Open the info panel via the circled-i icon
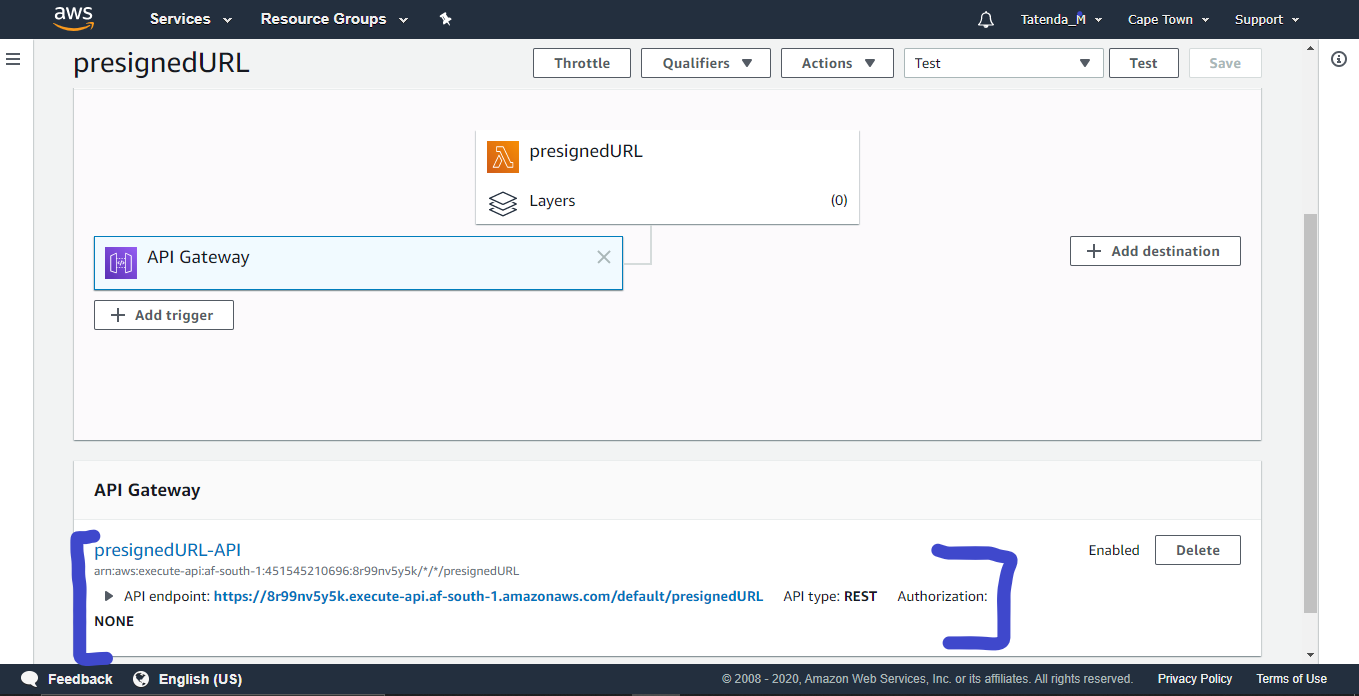 (1339, 59)
